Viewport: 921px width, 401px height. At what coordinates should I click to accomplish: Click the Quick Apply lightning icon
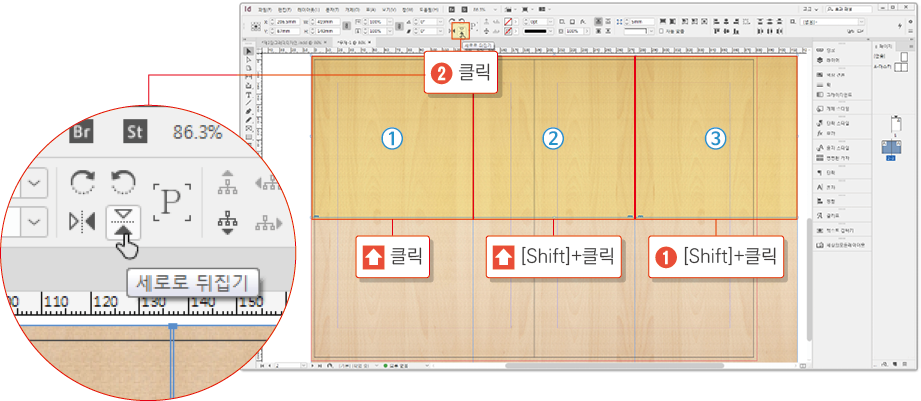point(900,26)
